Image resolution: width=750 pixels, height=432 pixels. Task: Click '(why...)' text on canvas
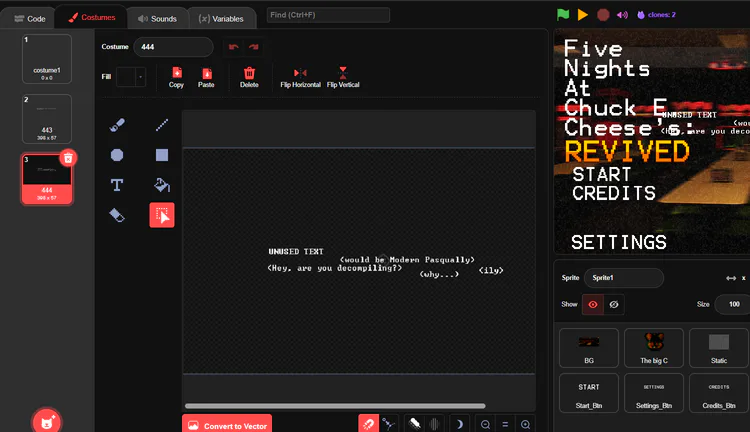tap(439, 274)
